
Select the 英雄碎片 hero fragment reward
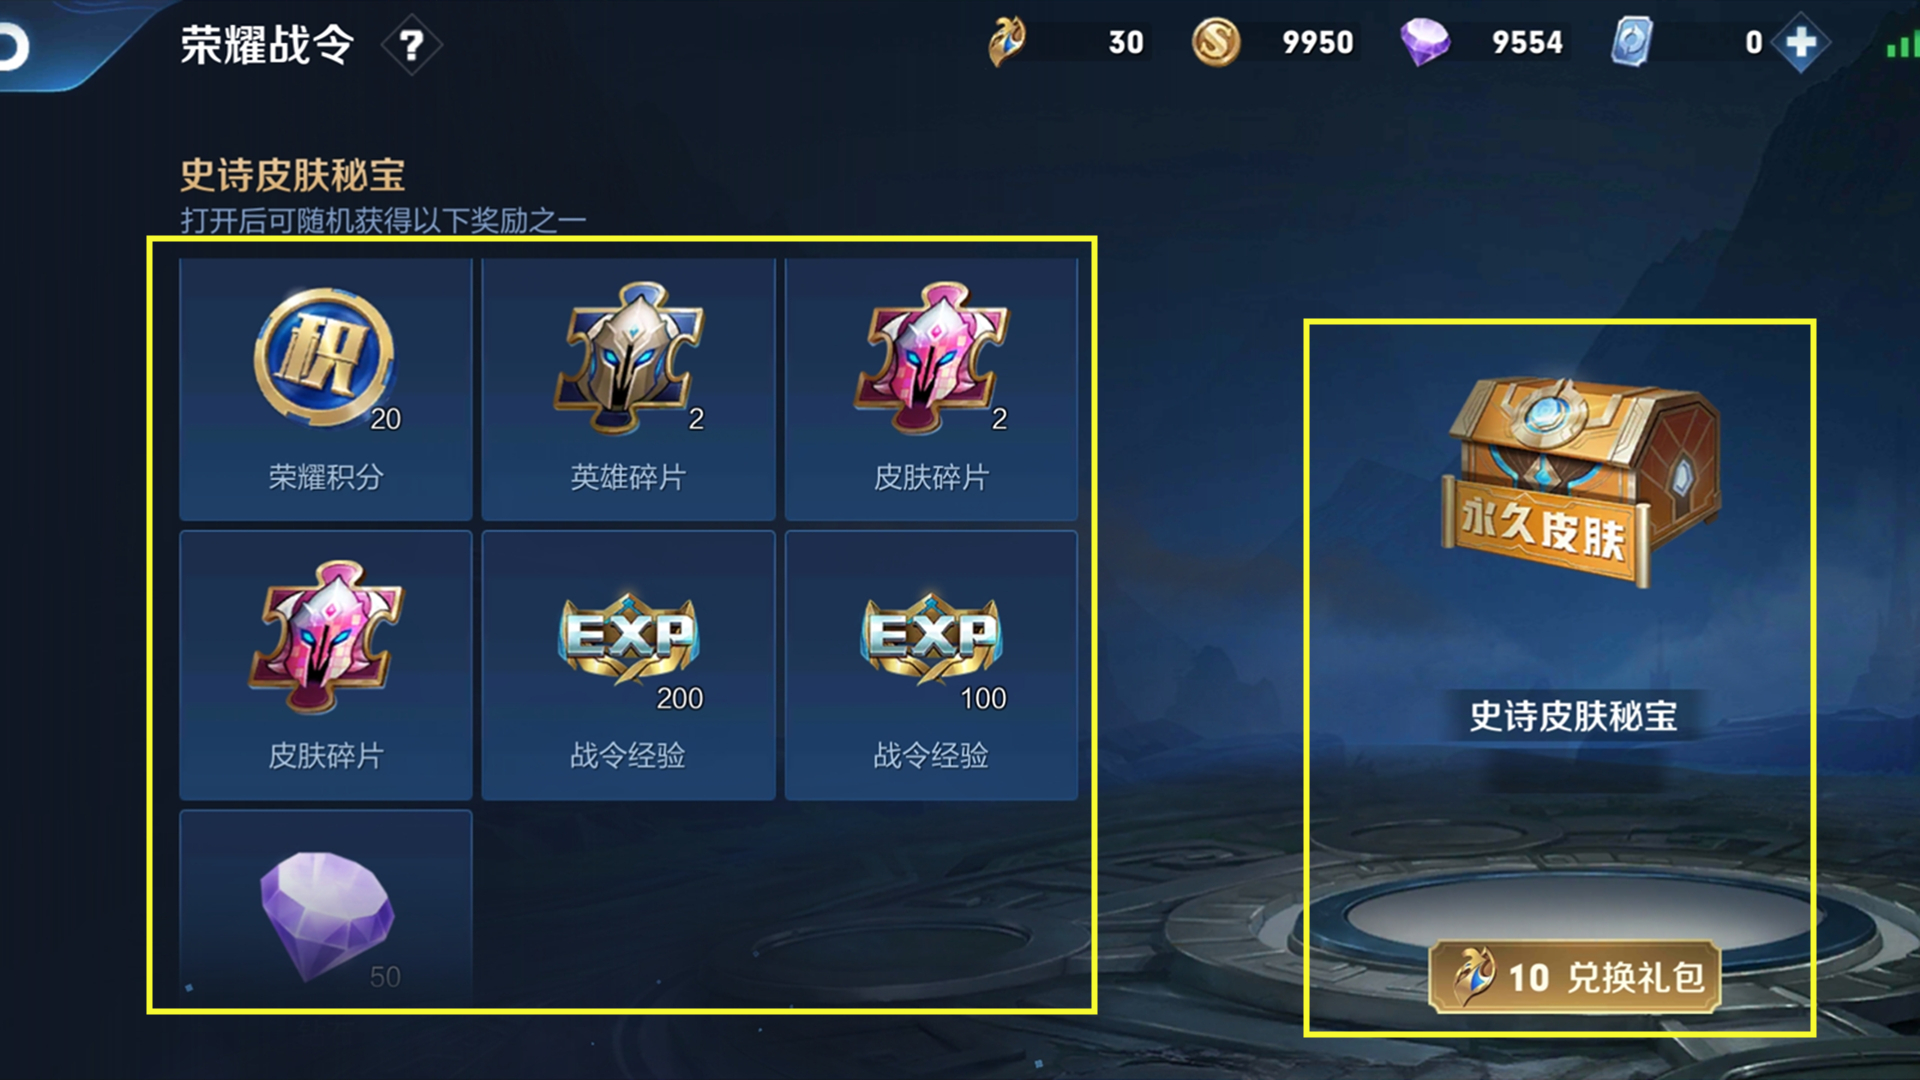[628, 389]
